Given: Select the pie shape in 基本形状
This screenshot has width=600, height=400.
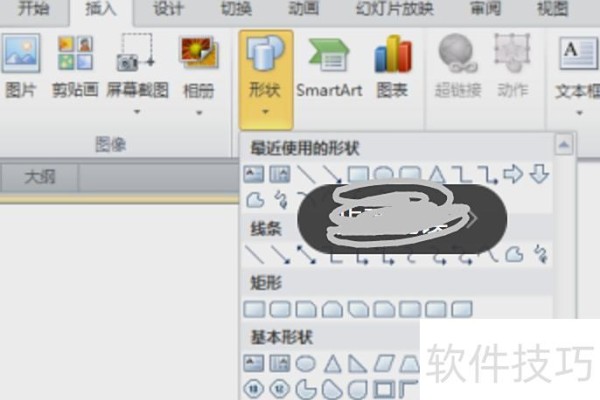Looking at the screenshot, I should [306, 390].
